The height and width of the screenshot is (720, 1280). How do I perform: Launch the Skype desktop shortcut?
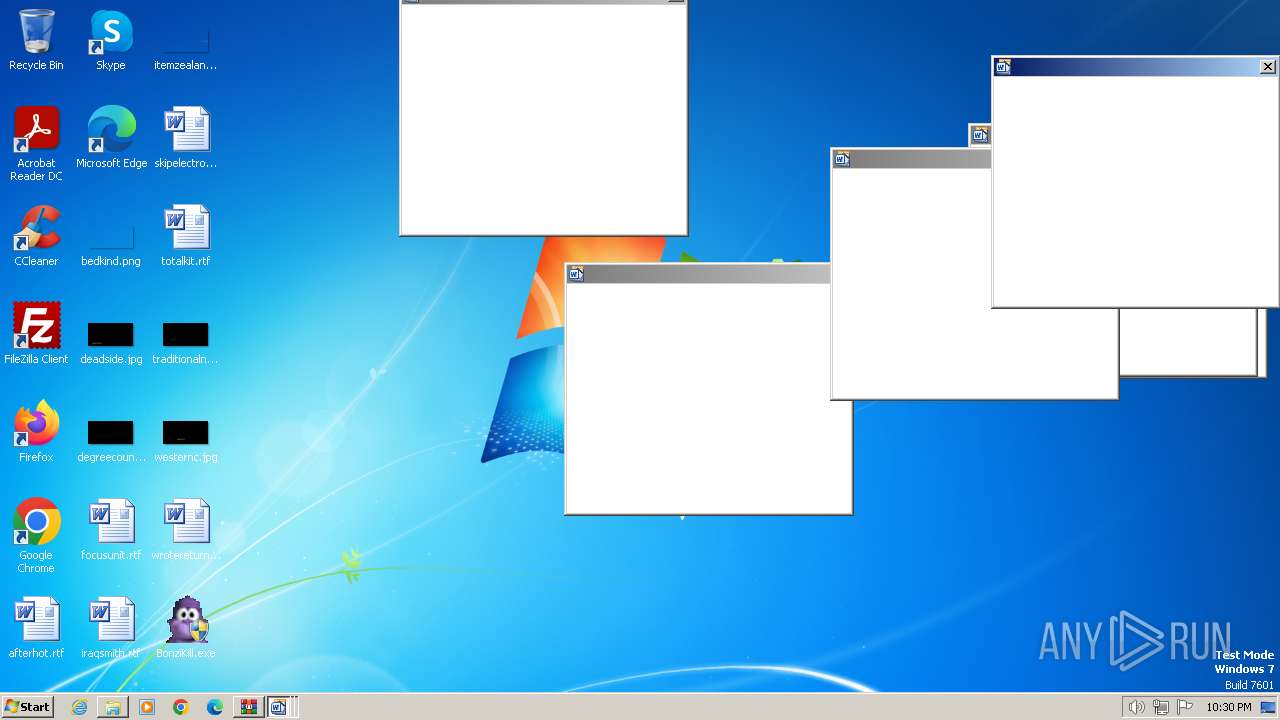click(111, 40)
